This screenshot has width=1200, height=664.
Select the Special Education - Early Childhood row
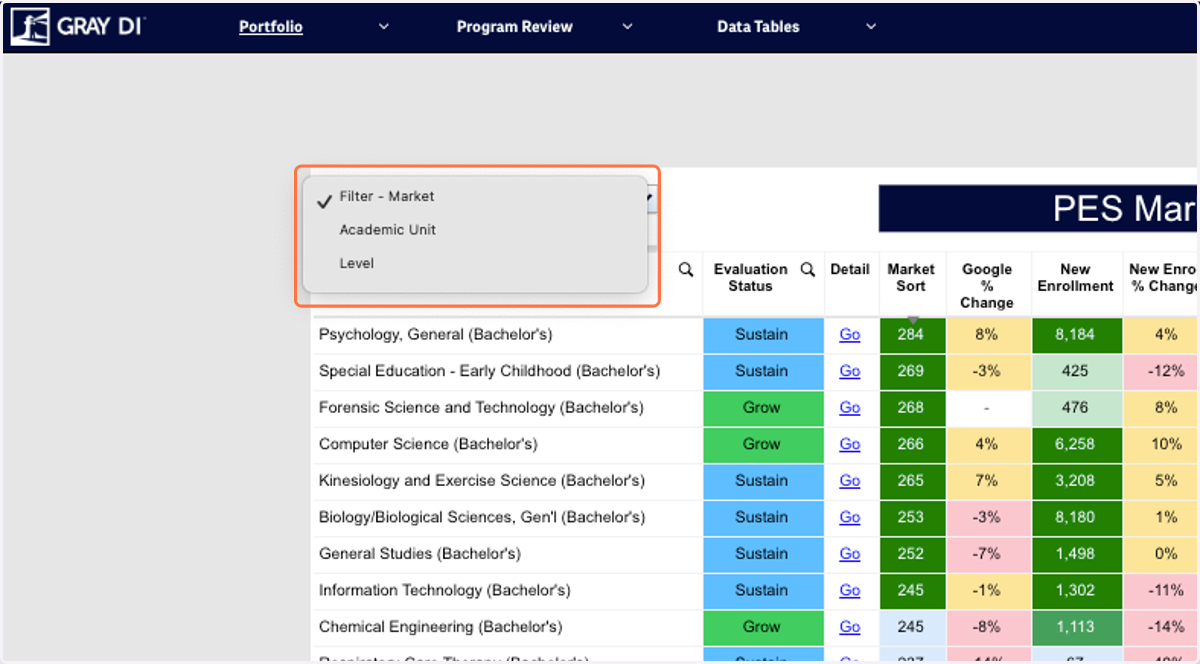tap(489, 371)
